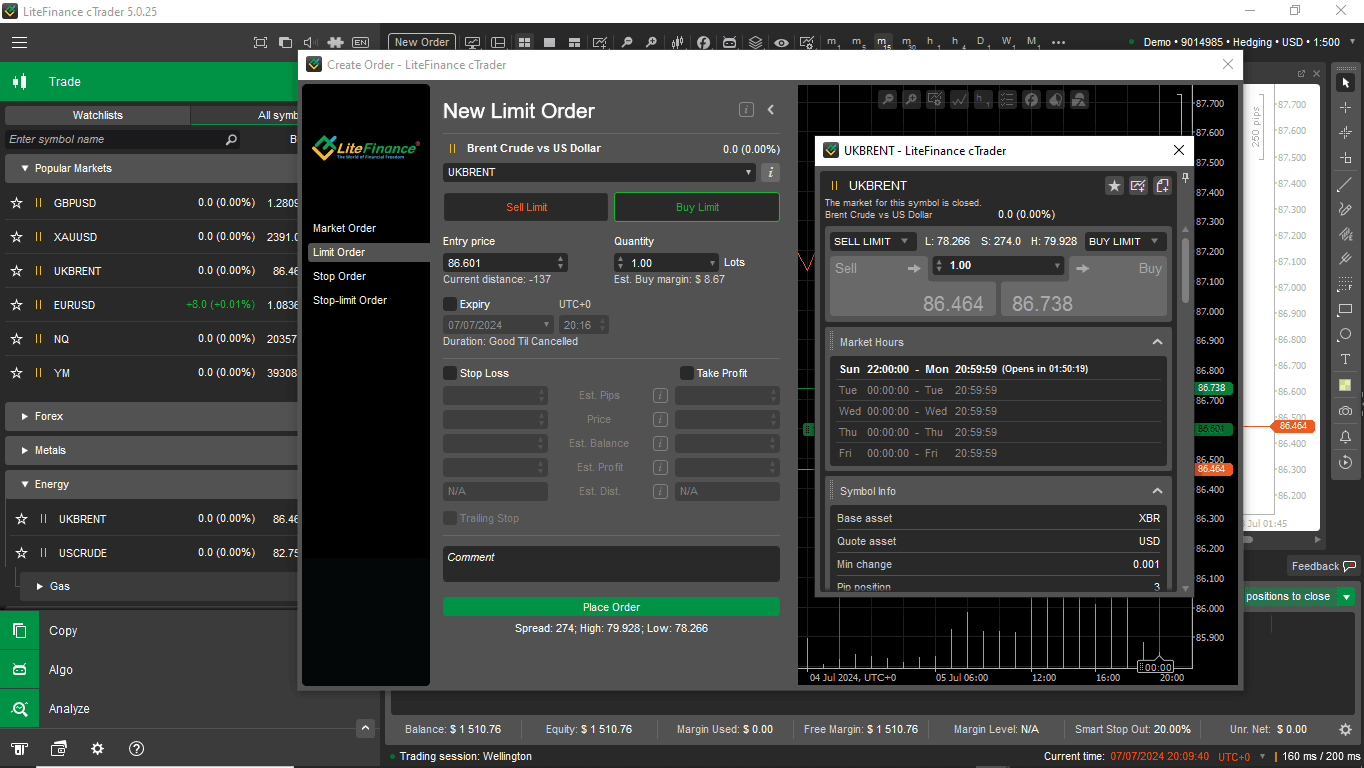Click the UKBRENT window vertical scrollbar
The height and width of the screenshot is (768, 1364).
(1186, 270)
